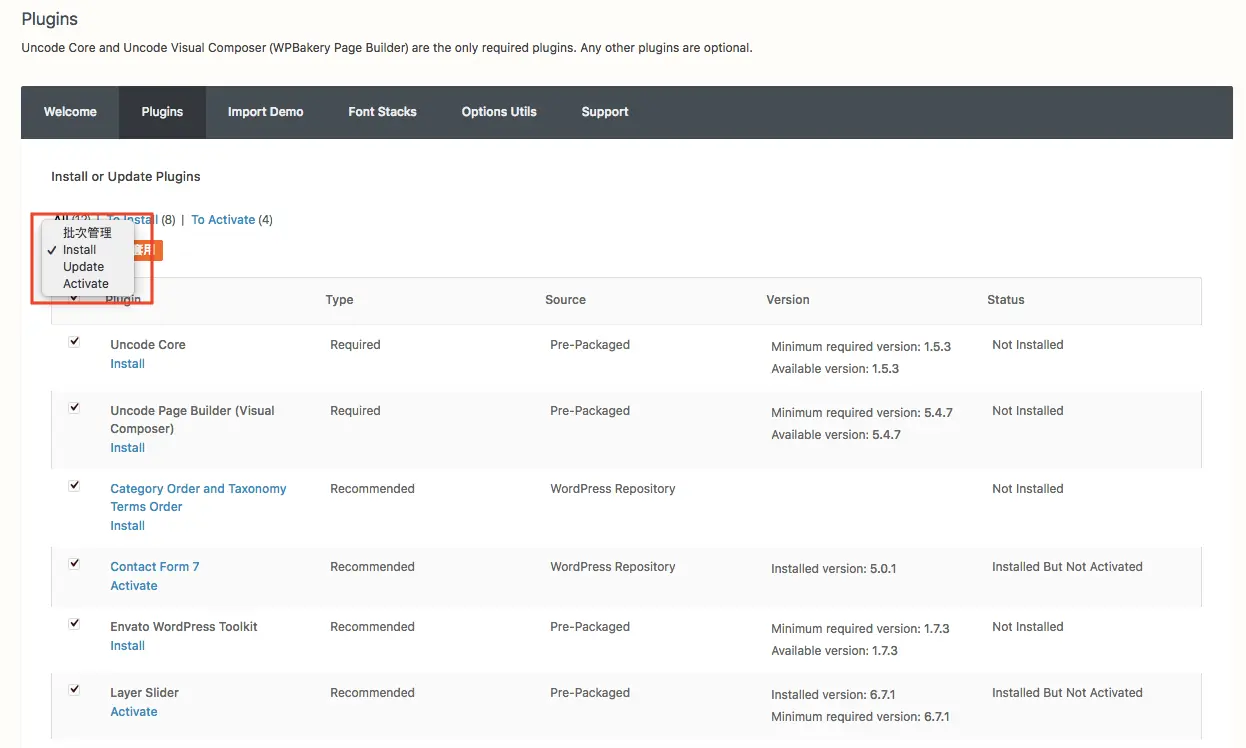Click the Type column header
This screenshot has width=1246, height=748.
[x=339, y=300]
